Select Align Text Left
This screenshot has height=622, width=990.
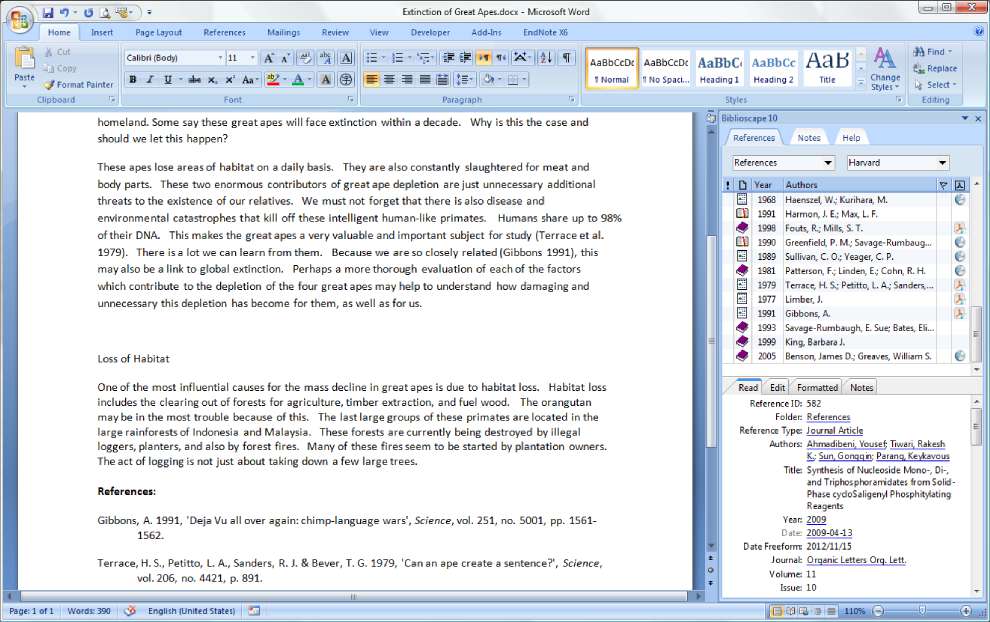[372, 80]
